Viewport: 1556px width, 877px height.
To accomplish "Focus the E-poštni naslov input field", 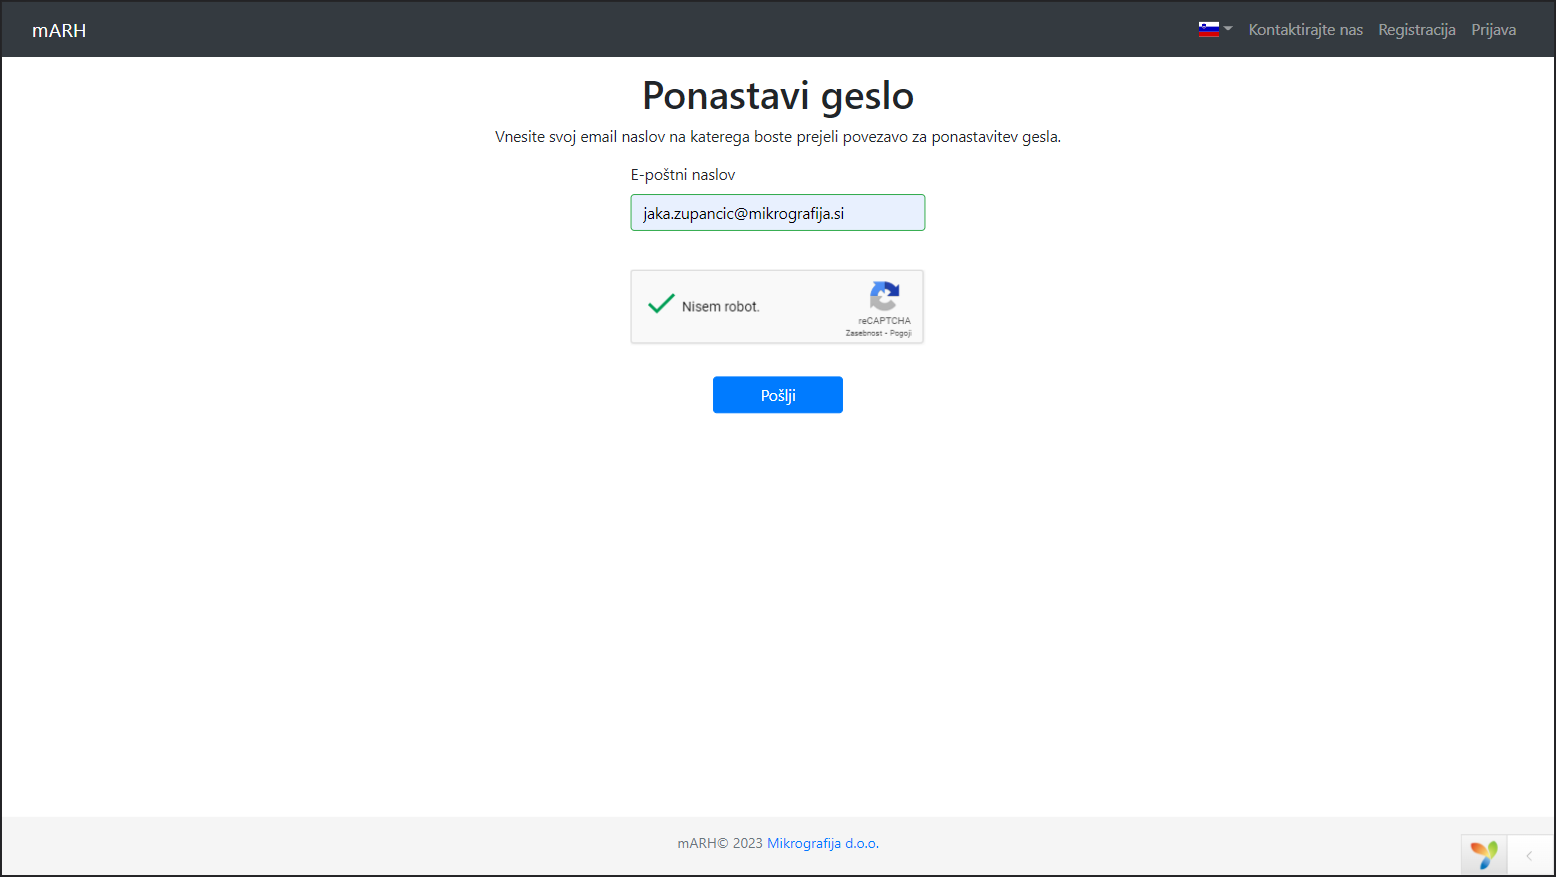I will click(777, 213).
